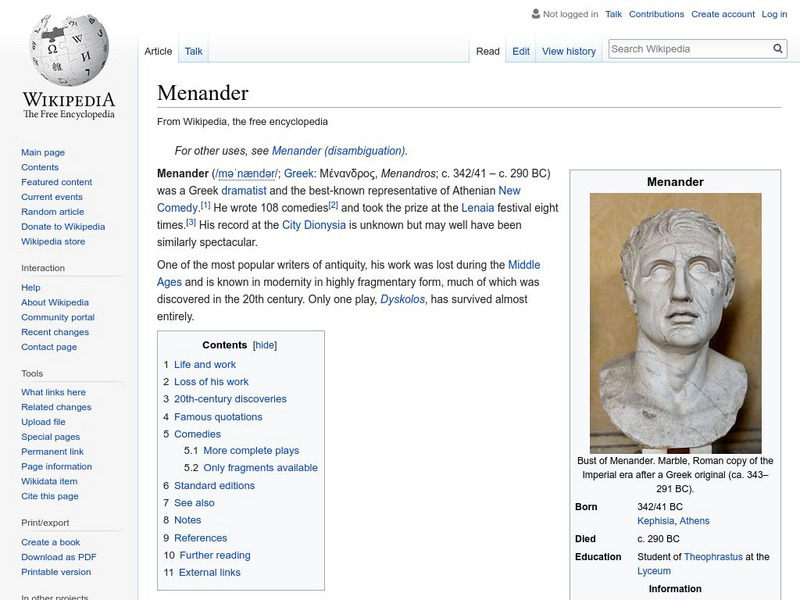The width and height of the screenshot is (800, 600).
Task: Jump to Standard editions section
Action: (214, 486)
